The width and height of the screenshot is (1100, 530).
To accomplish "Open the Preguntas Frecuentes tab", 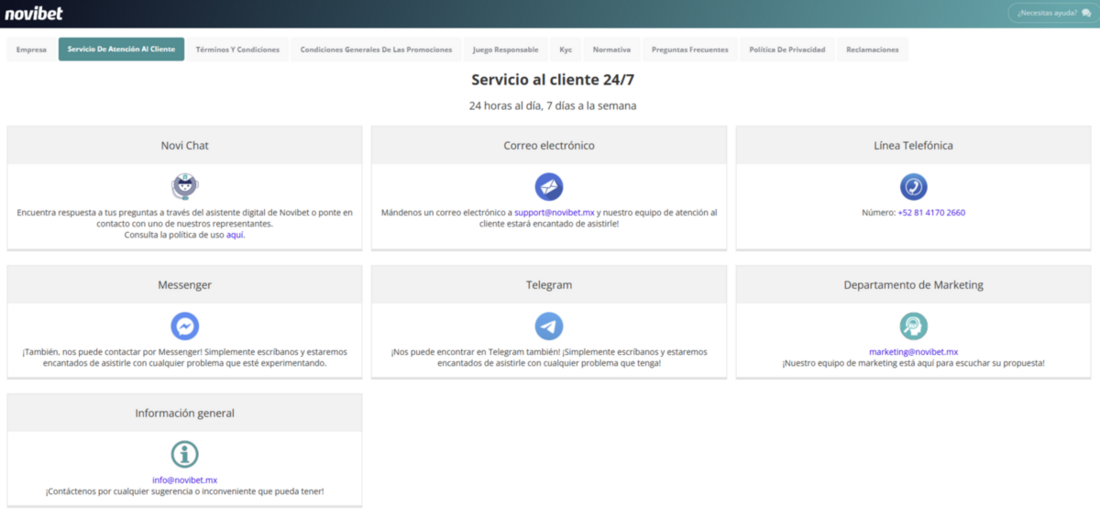I will (x=690, y=50).
